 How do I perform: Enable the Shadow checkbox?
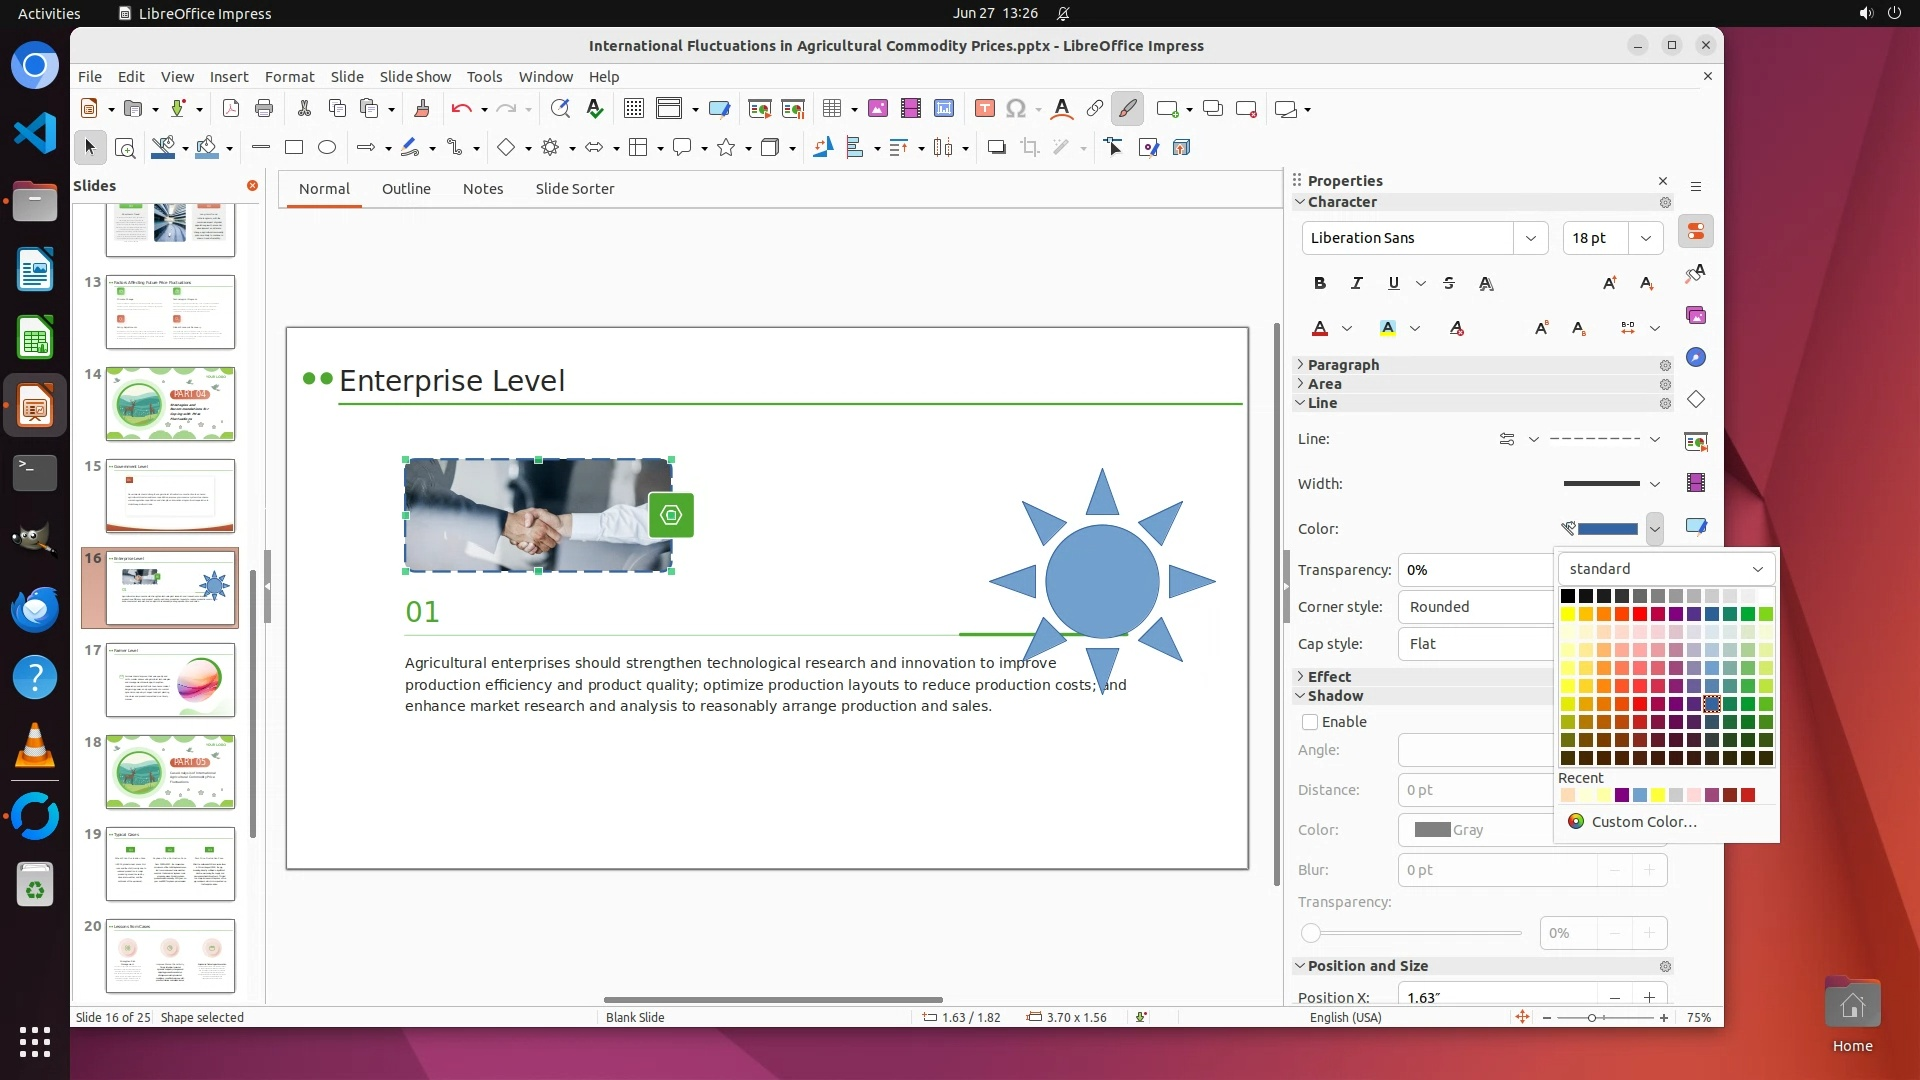[1310, 722]
